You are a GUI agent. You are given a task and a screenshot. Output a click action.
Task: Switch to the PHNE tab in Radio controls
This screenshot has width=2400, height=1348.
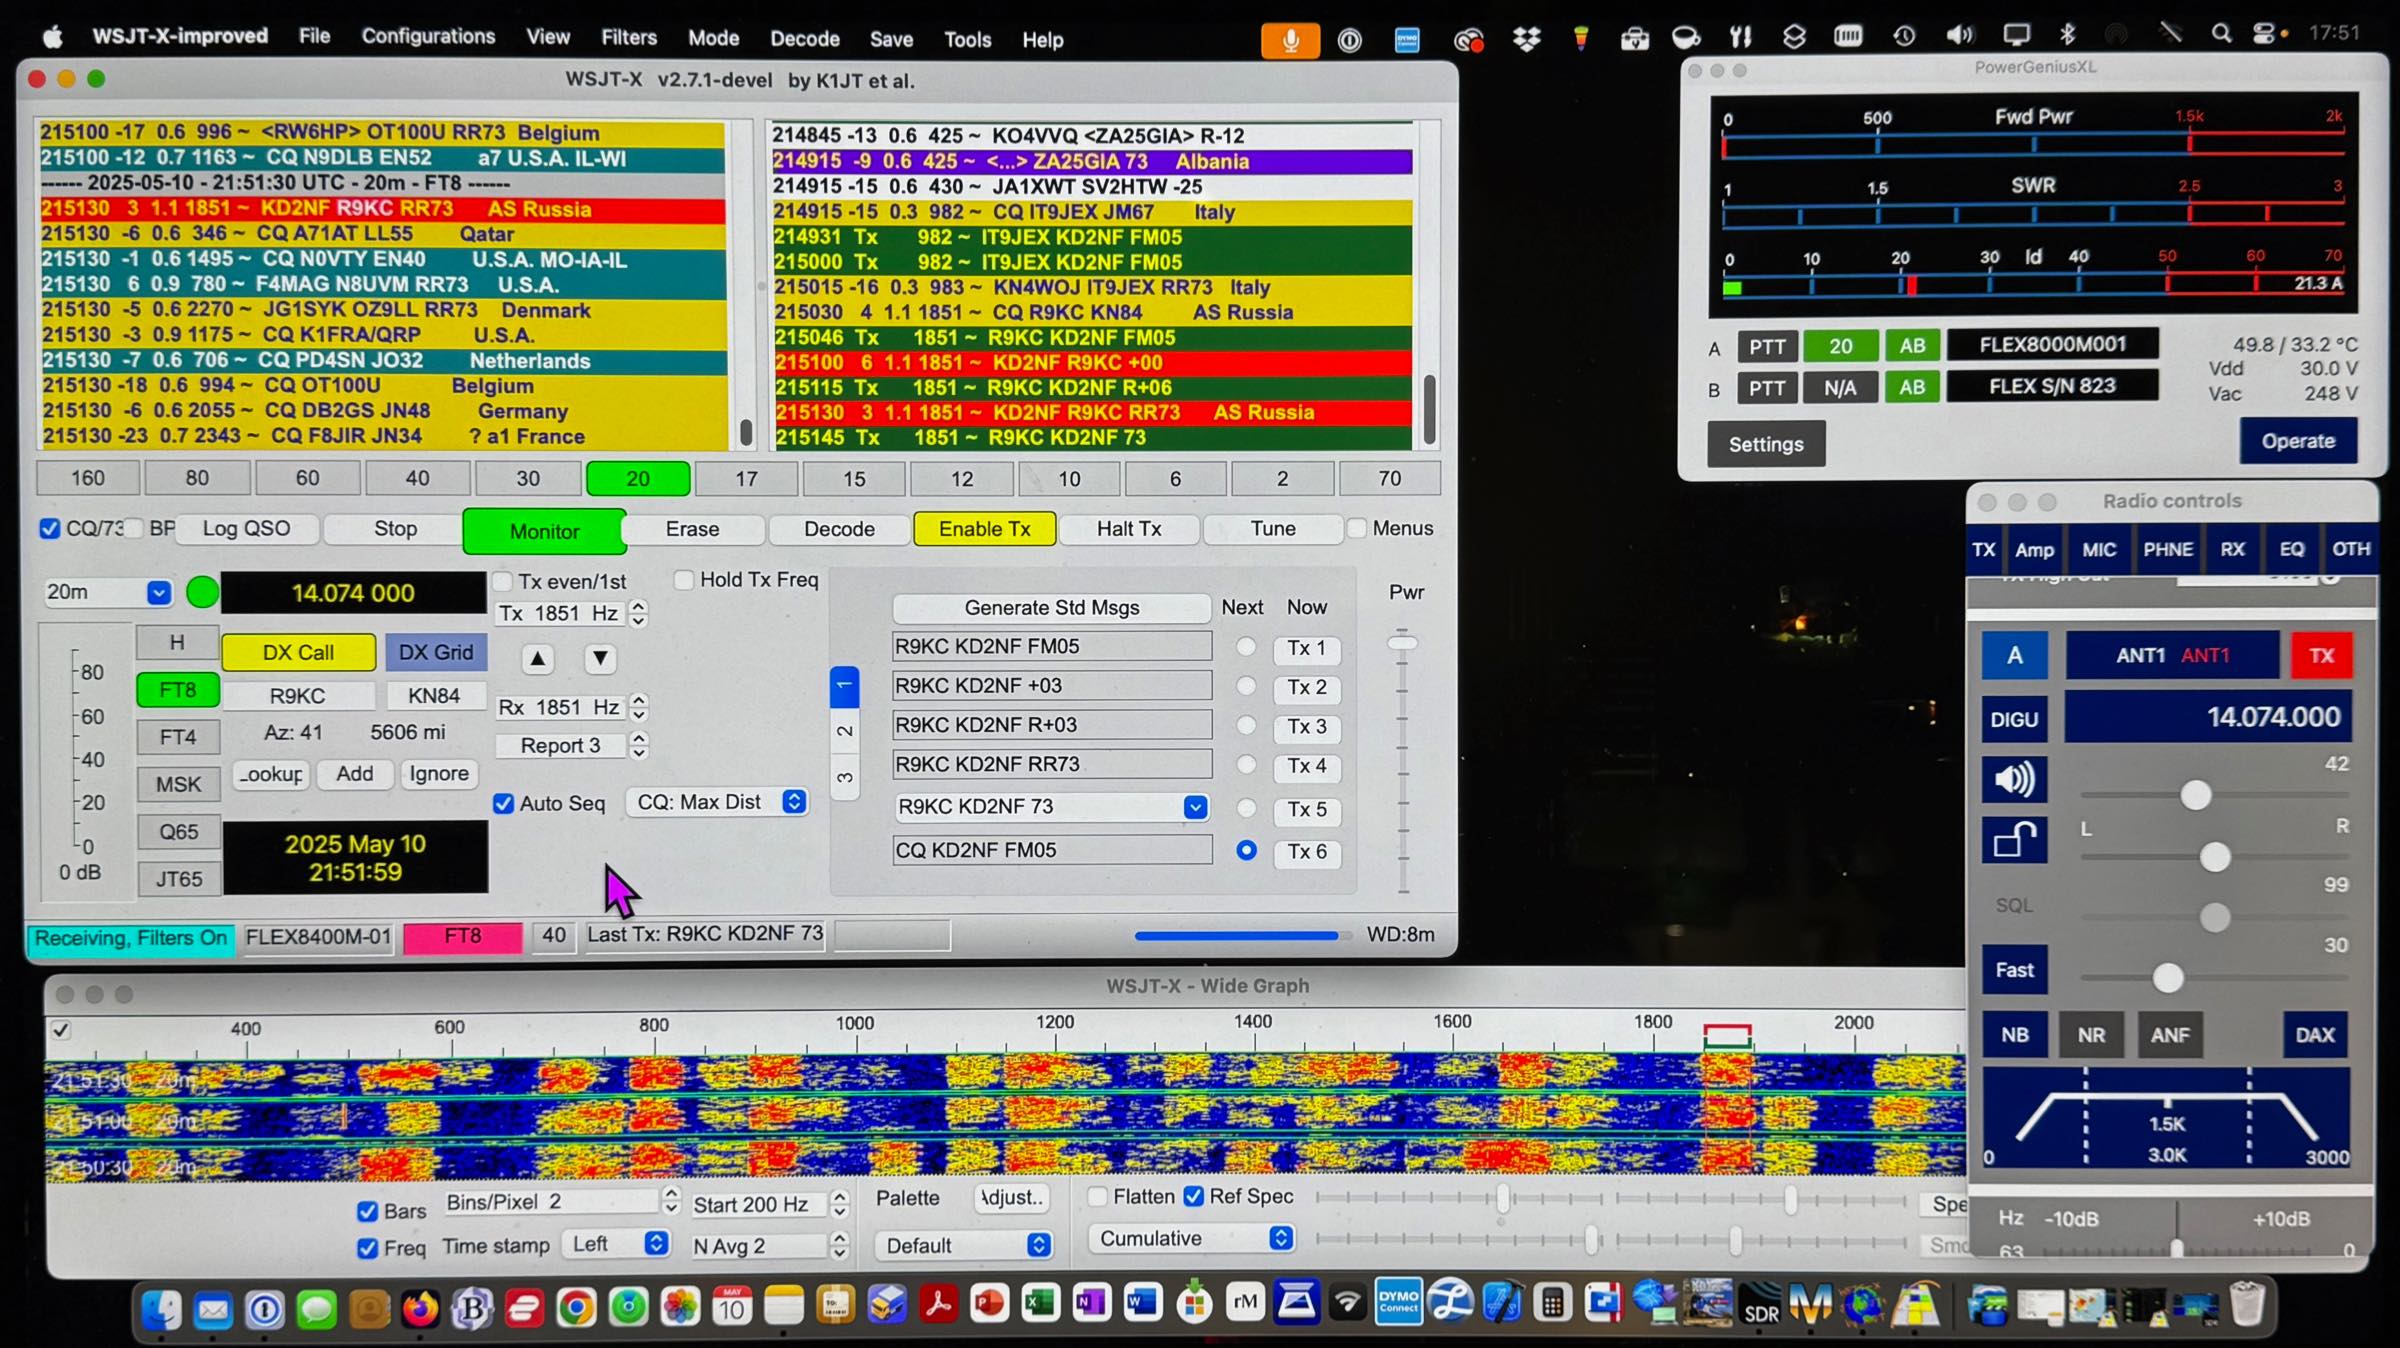point(2167,549)
